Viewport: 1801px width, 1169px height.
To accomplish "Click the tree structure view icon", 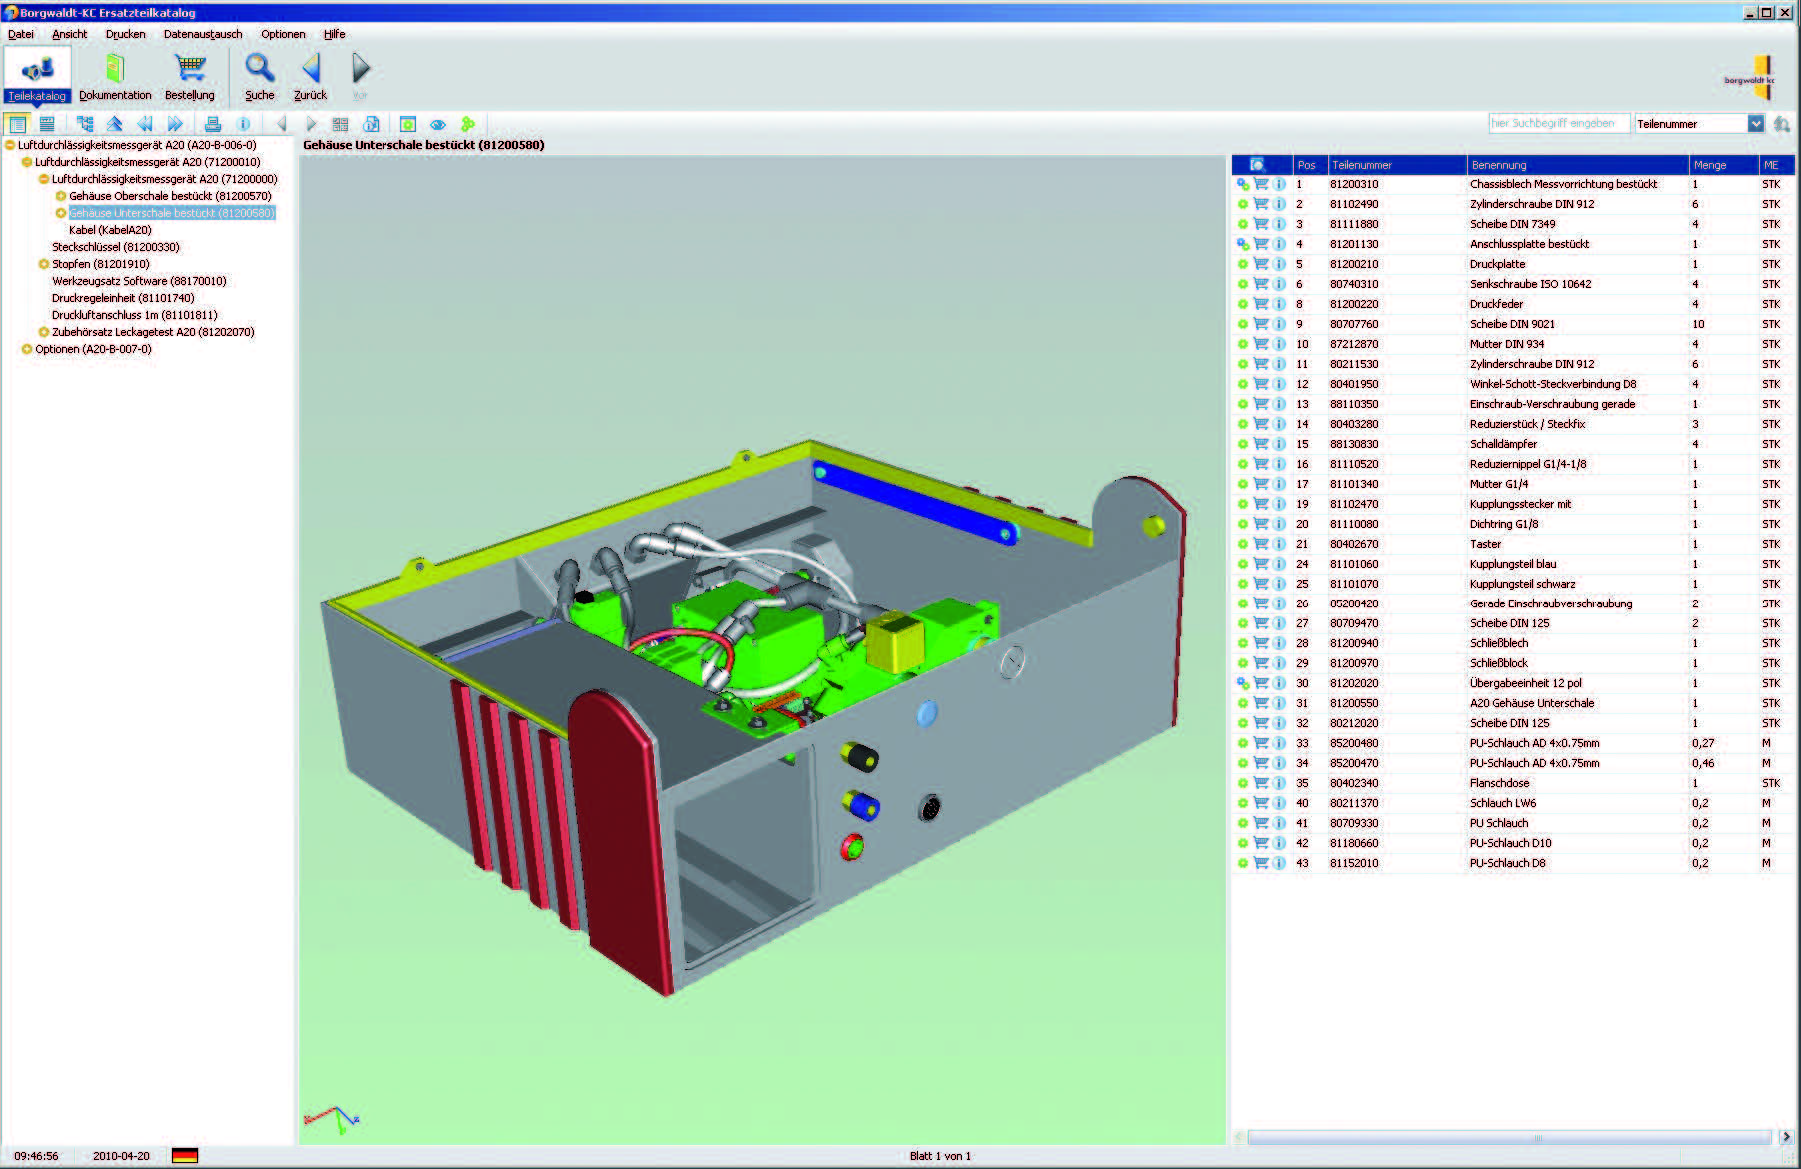I will pyautogui.click(x=85, y=124).
